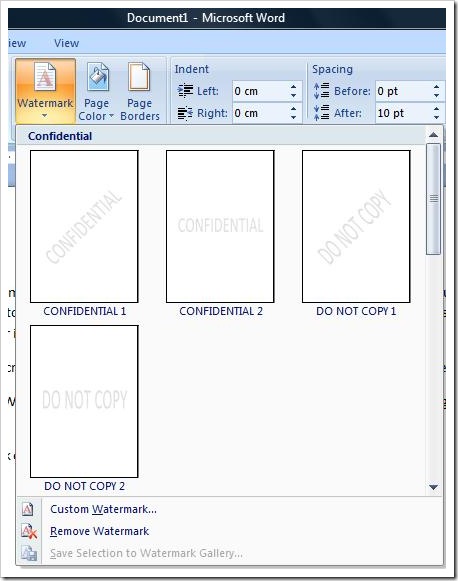Decrease Indent Right with down arrow
The width and height of the screenshot is (458, 581).
tap(293, 117)
